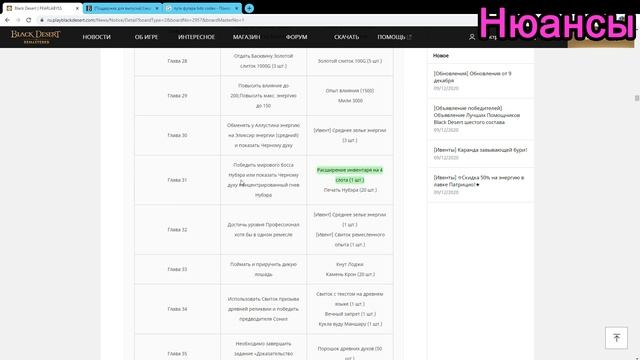Open the НОВОСТИ menu
Viewport: 640px width, 360px height.
point(97,37)
